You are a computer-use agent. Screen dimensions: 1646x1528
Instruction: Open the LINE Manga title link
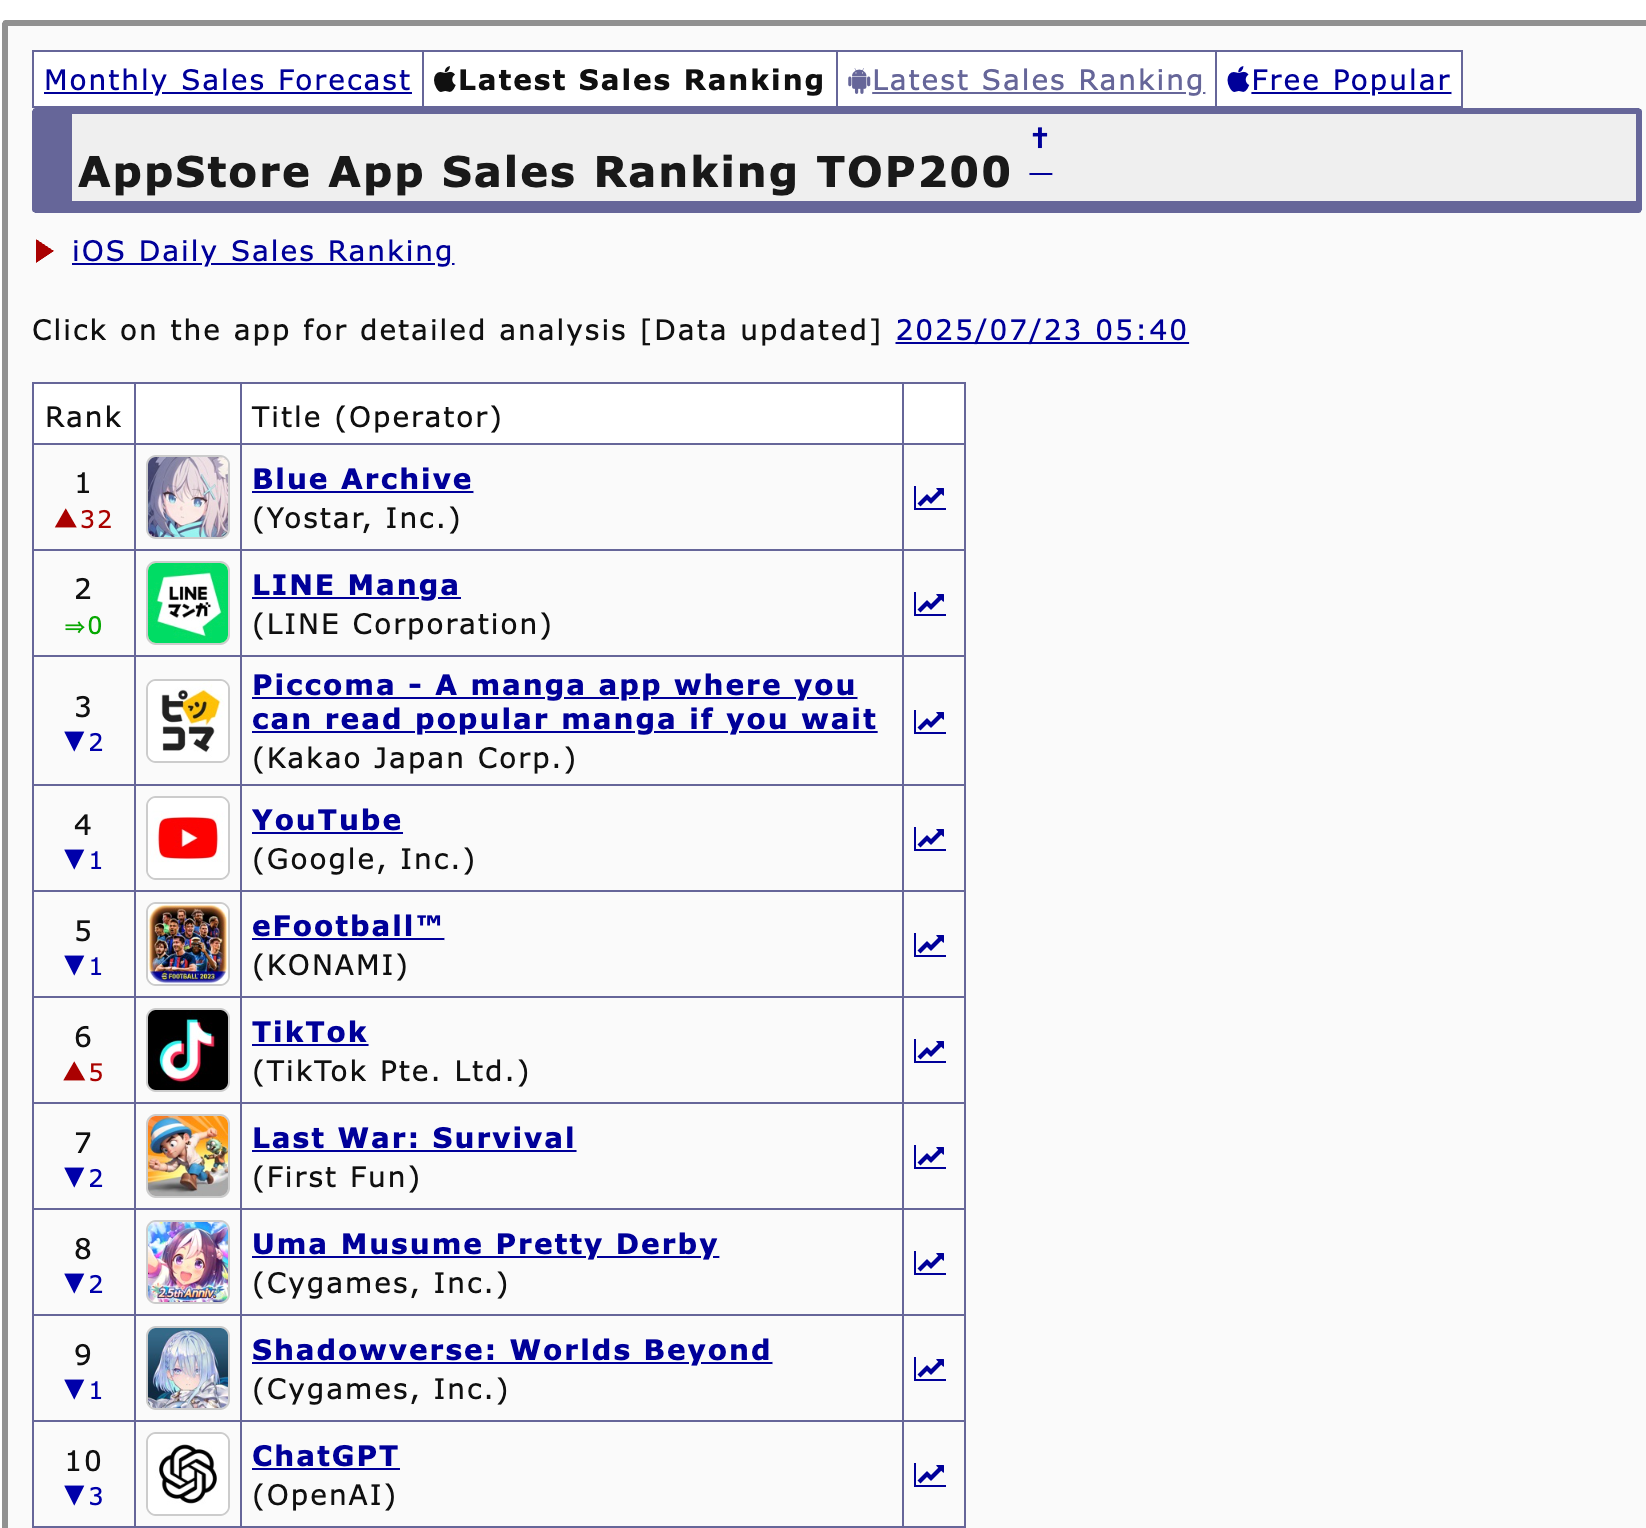tap(356, 585)
